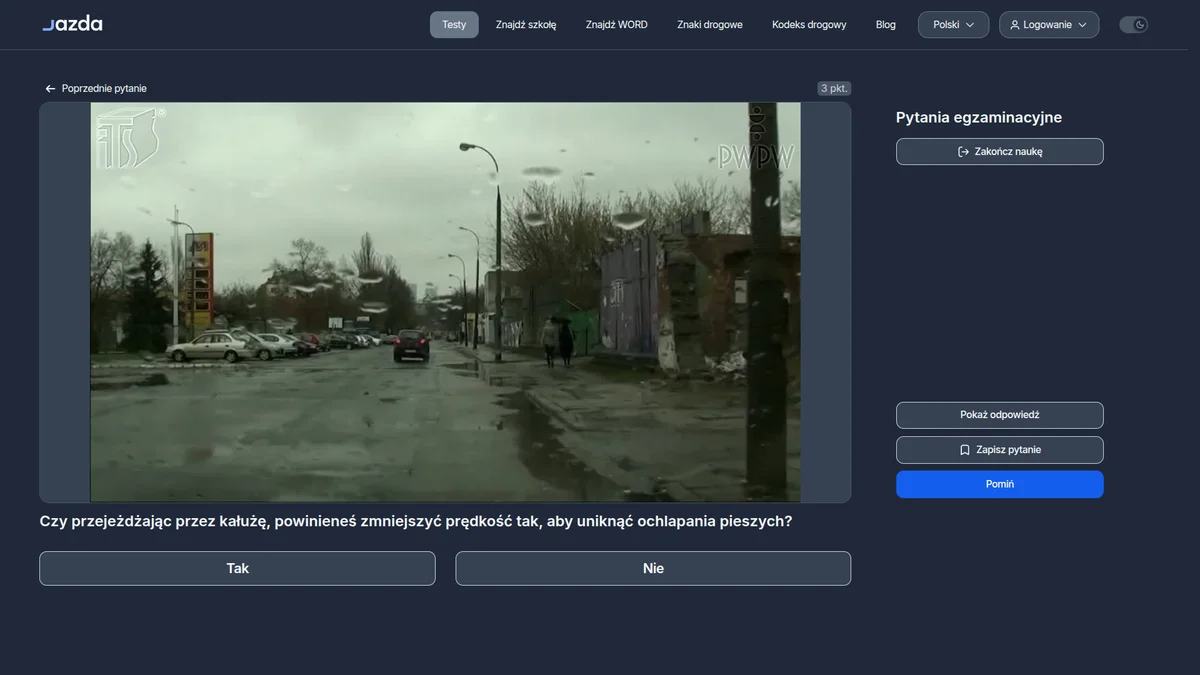Answer Nie to the question
Screen dimensions: 1200x675
(x=653, y=568)
